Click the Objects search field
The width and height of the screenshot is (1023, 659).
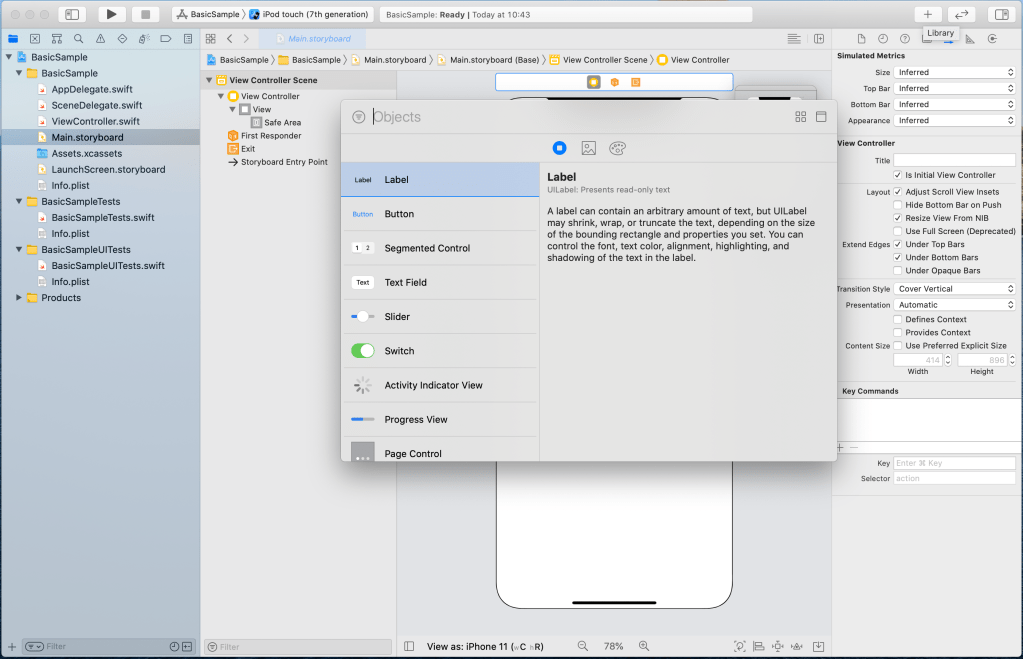(580, 117)
